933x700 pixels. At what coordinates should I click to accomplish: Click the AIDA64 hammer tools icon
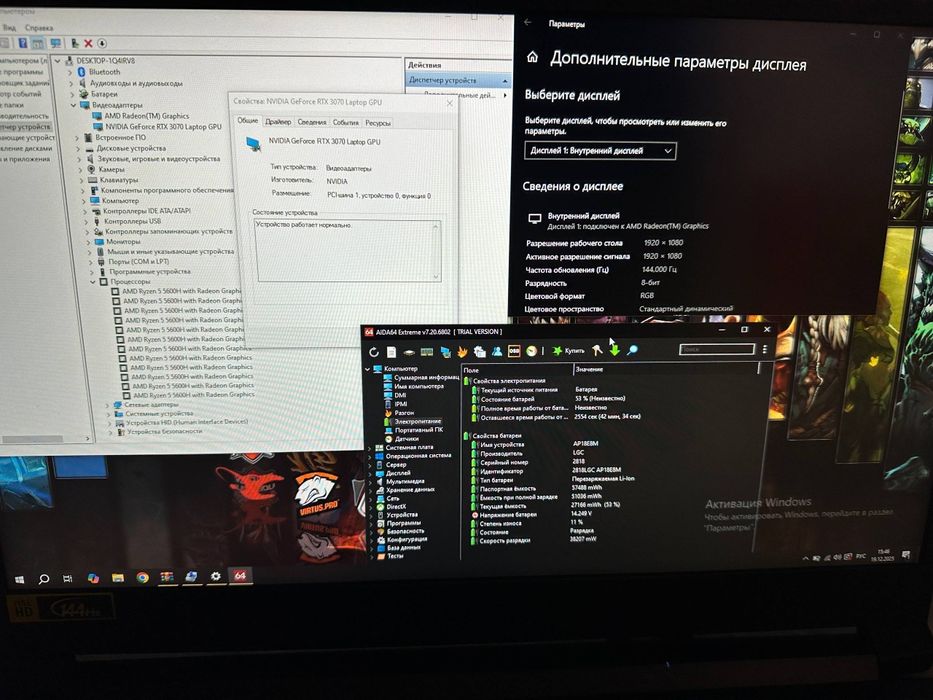coord(597,351)
